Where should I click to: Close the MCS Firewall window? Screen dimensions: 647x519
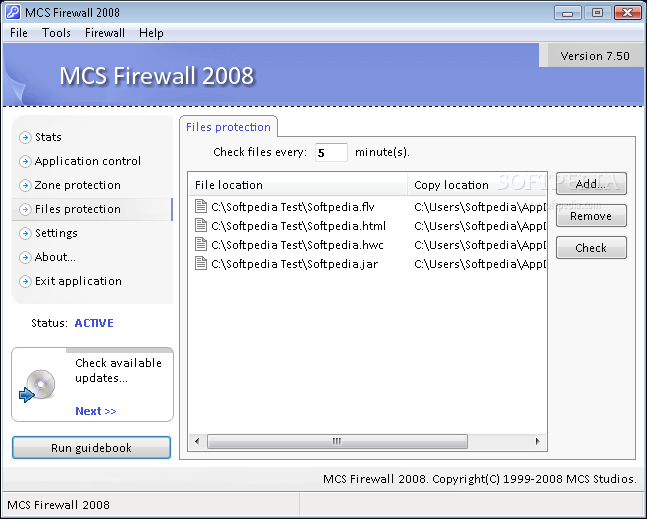pyautogui.click(x=627, y=13)
